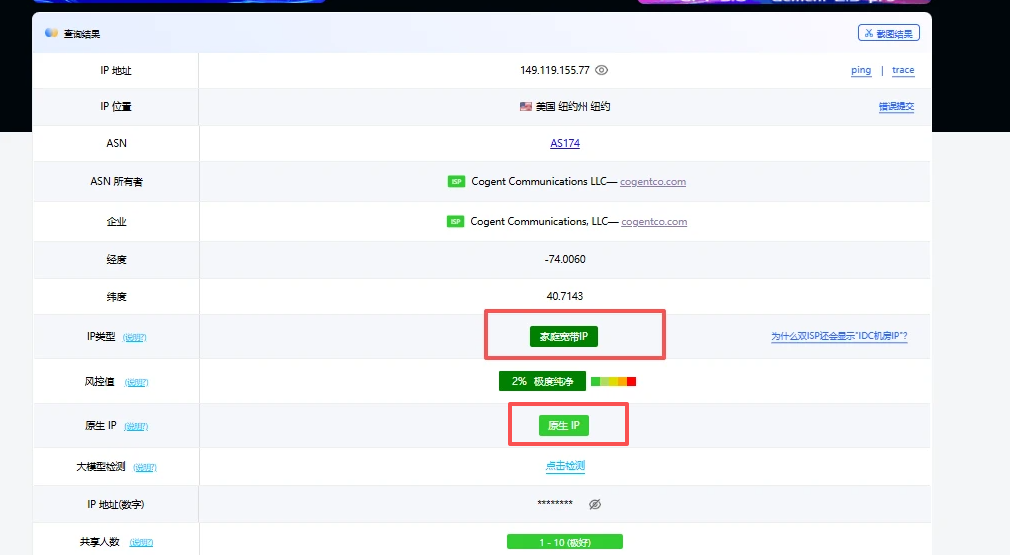This screenshot has height=555, width=1010.
Task: Click the ISP badge in 企业 row
Action: tap(455, 222)
